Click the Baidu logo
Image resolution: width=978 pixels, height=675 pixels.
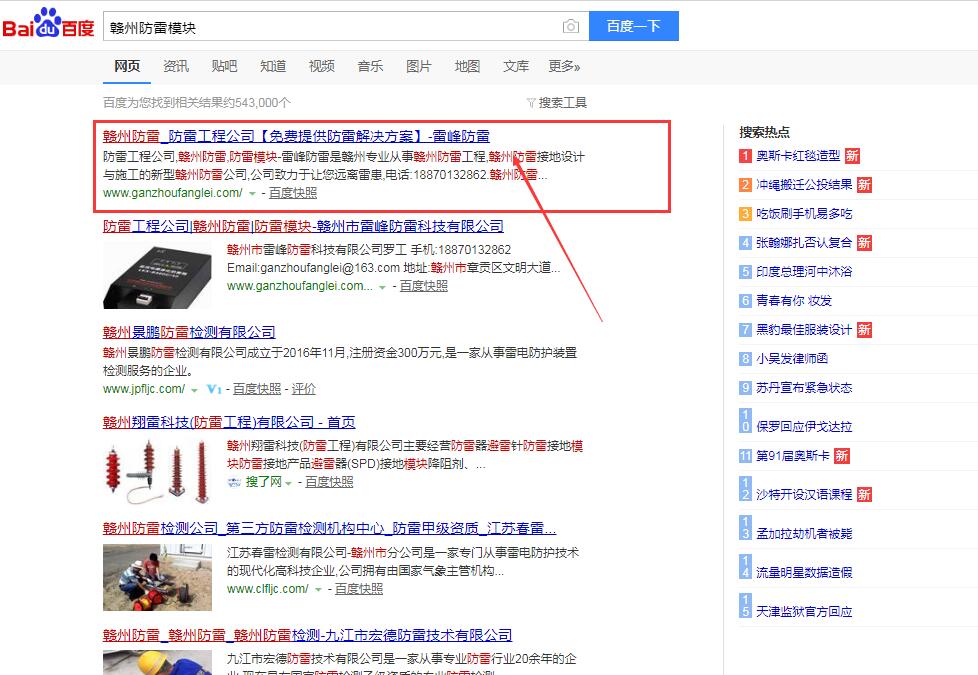point(48,25)
